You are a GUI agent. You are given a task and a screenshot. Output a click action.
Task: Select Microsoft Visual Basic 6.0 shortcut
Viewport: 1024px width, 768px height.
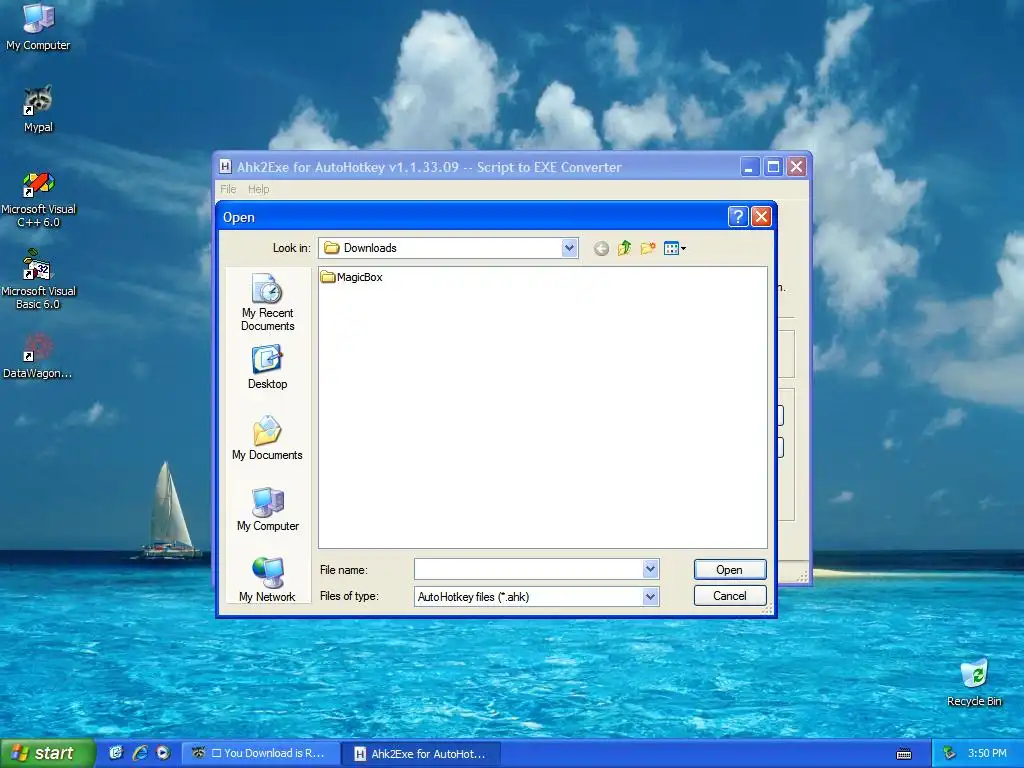click(38, 281)
